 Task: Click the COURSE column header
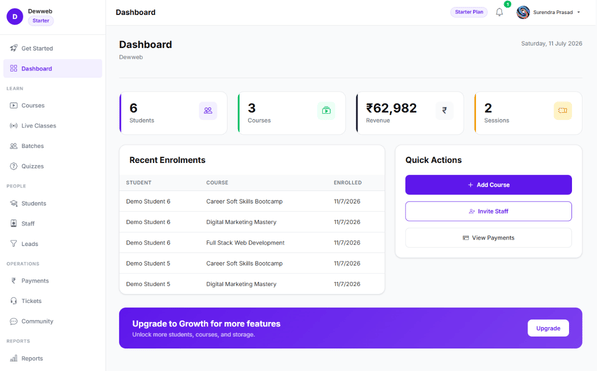217,182
